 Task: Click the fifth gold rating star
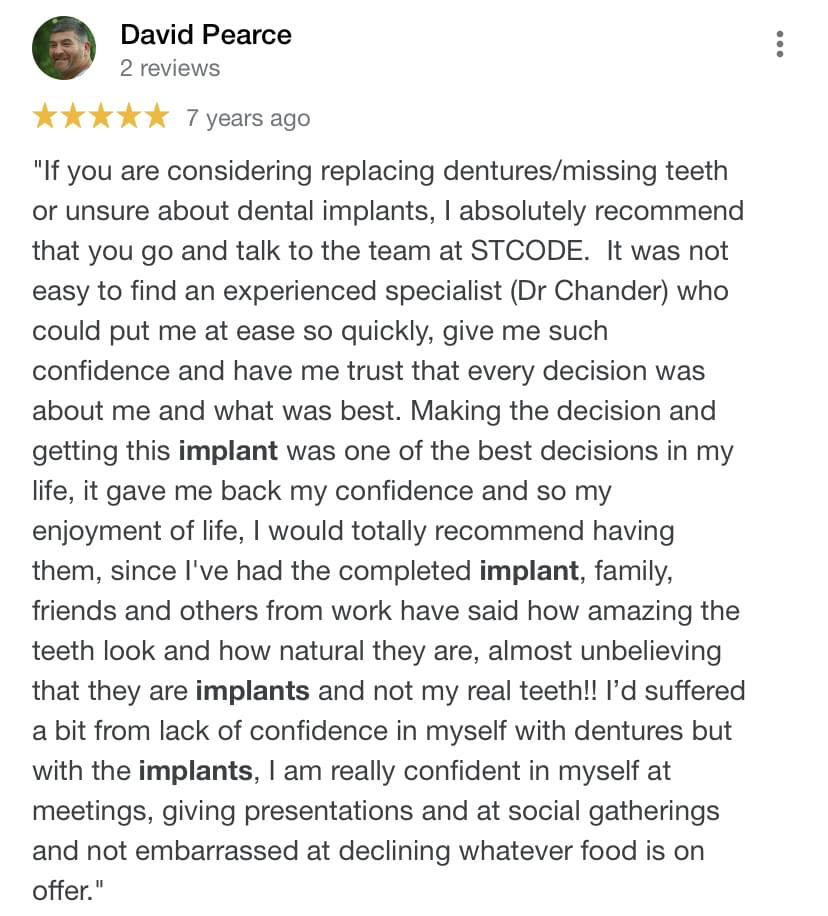click(157, 117)
